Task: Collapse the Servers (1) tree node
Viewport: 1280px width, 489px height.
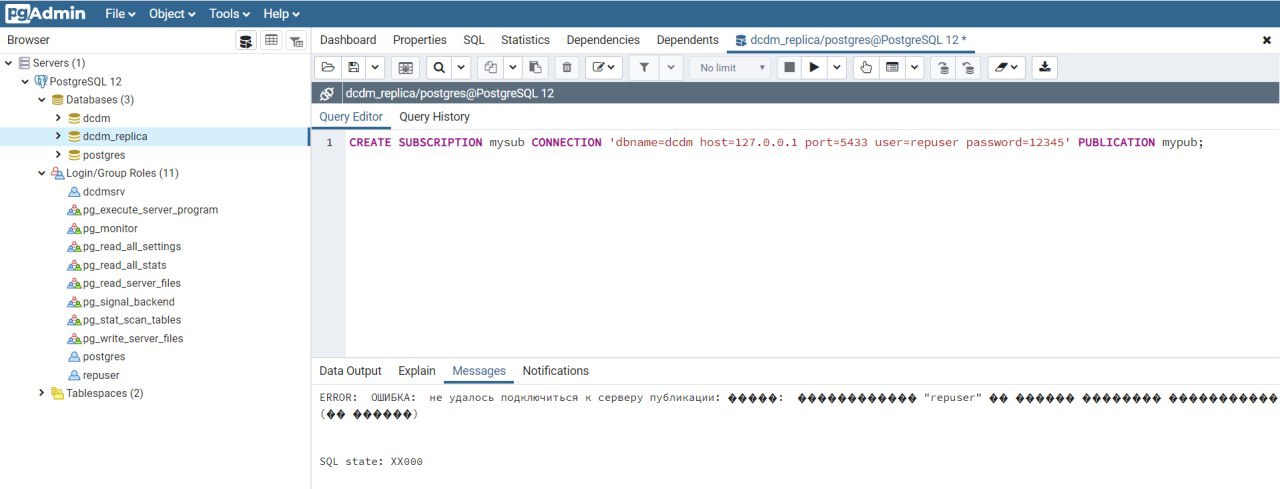Action: click(x=9, y=63)
